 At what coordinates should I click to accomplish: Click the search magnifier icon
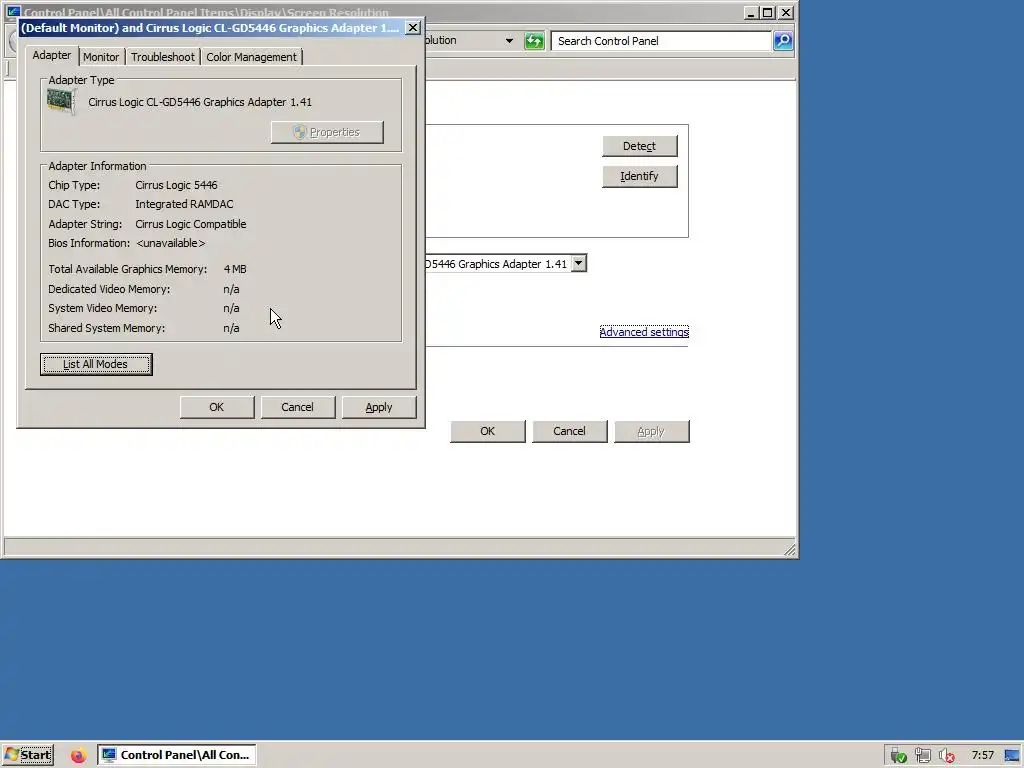[782, 40]
